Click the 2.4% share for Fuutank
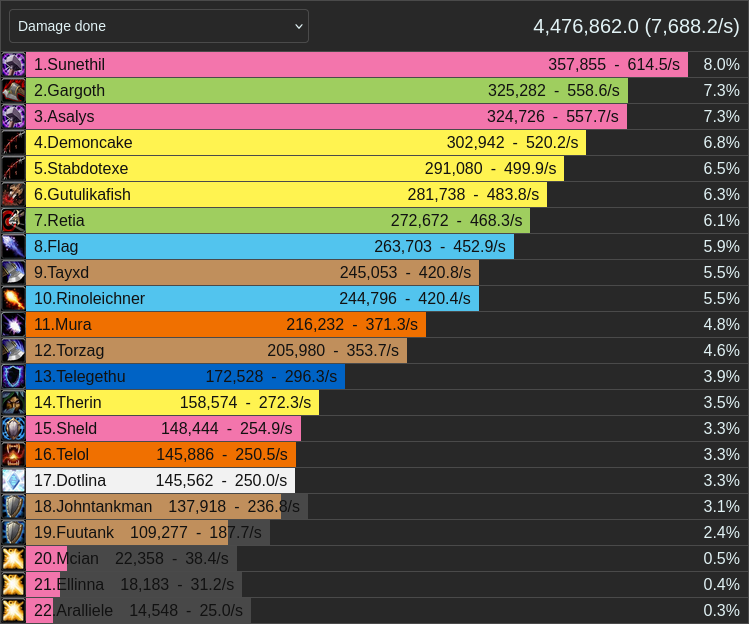This screenshot has height=624, width=749. (x=721, y=532)
